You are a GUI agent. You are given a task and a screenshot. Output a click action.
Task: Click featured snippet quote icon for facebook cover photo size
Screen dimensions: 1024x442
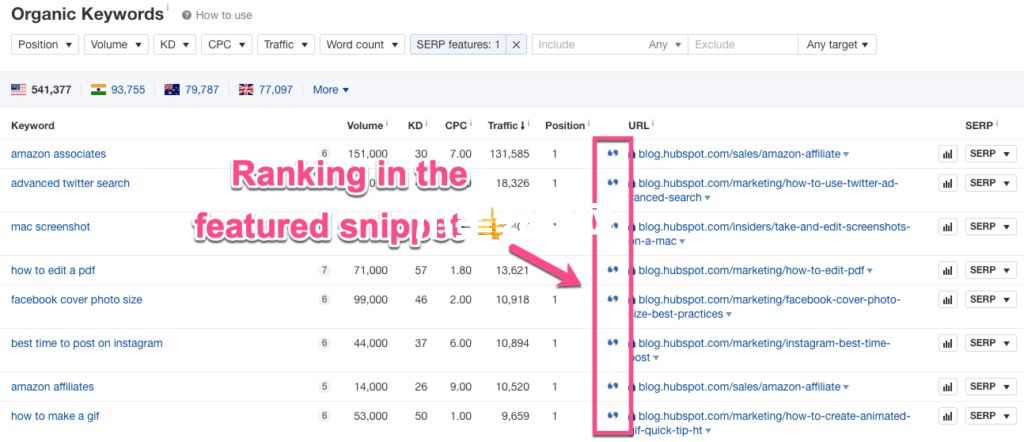[x=612, y=299]
